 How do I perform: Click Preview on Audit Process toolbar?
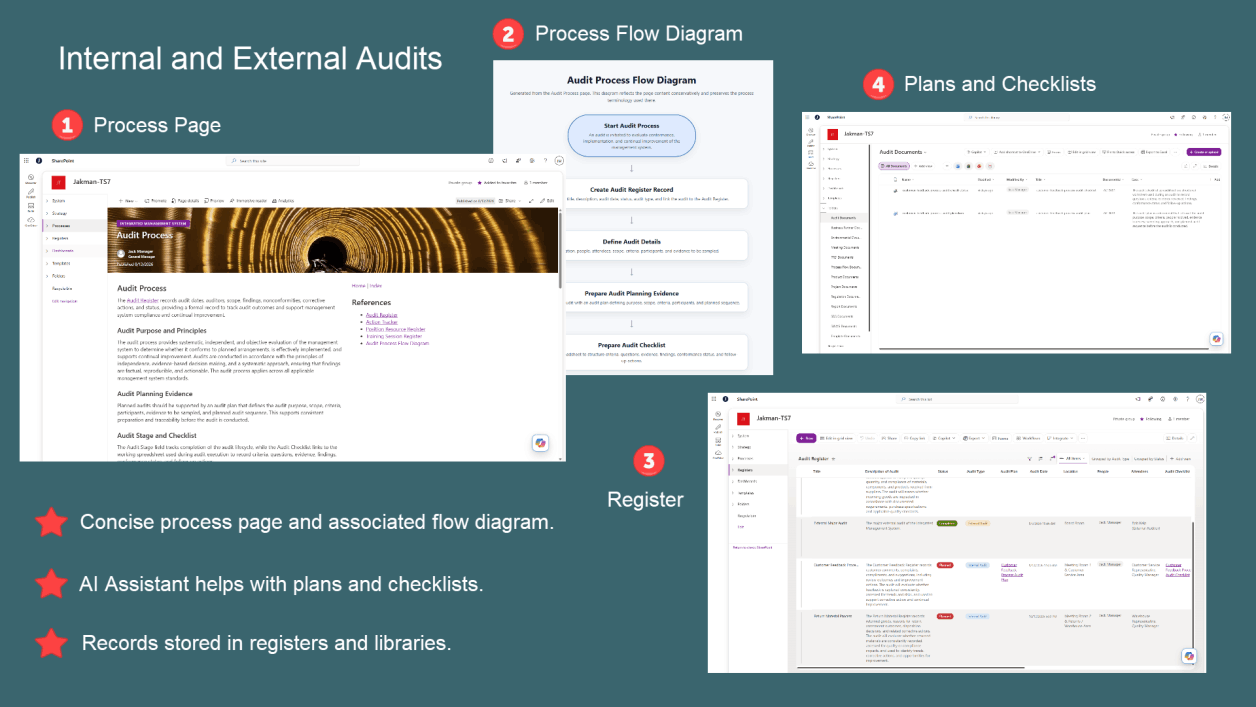tap(214, 200)
